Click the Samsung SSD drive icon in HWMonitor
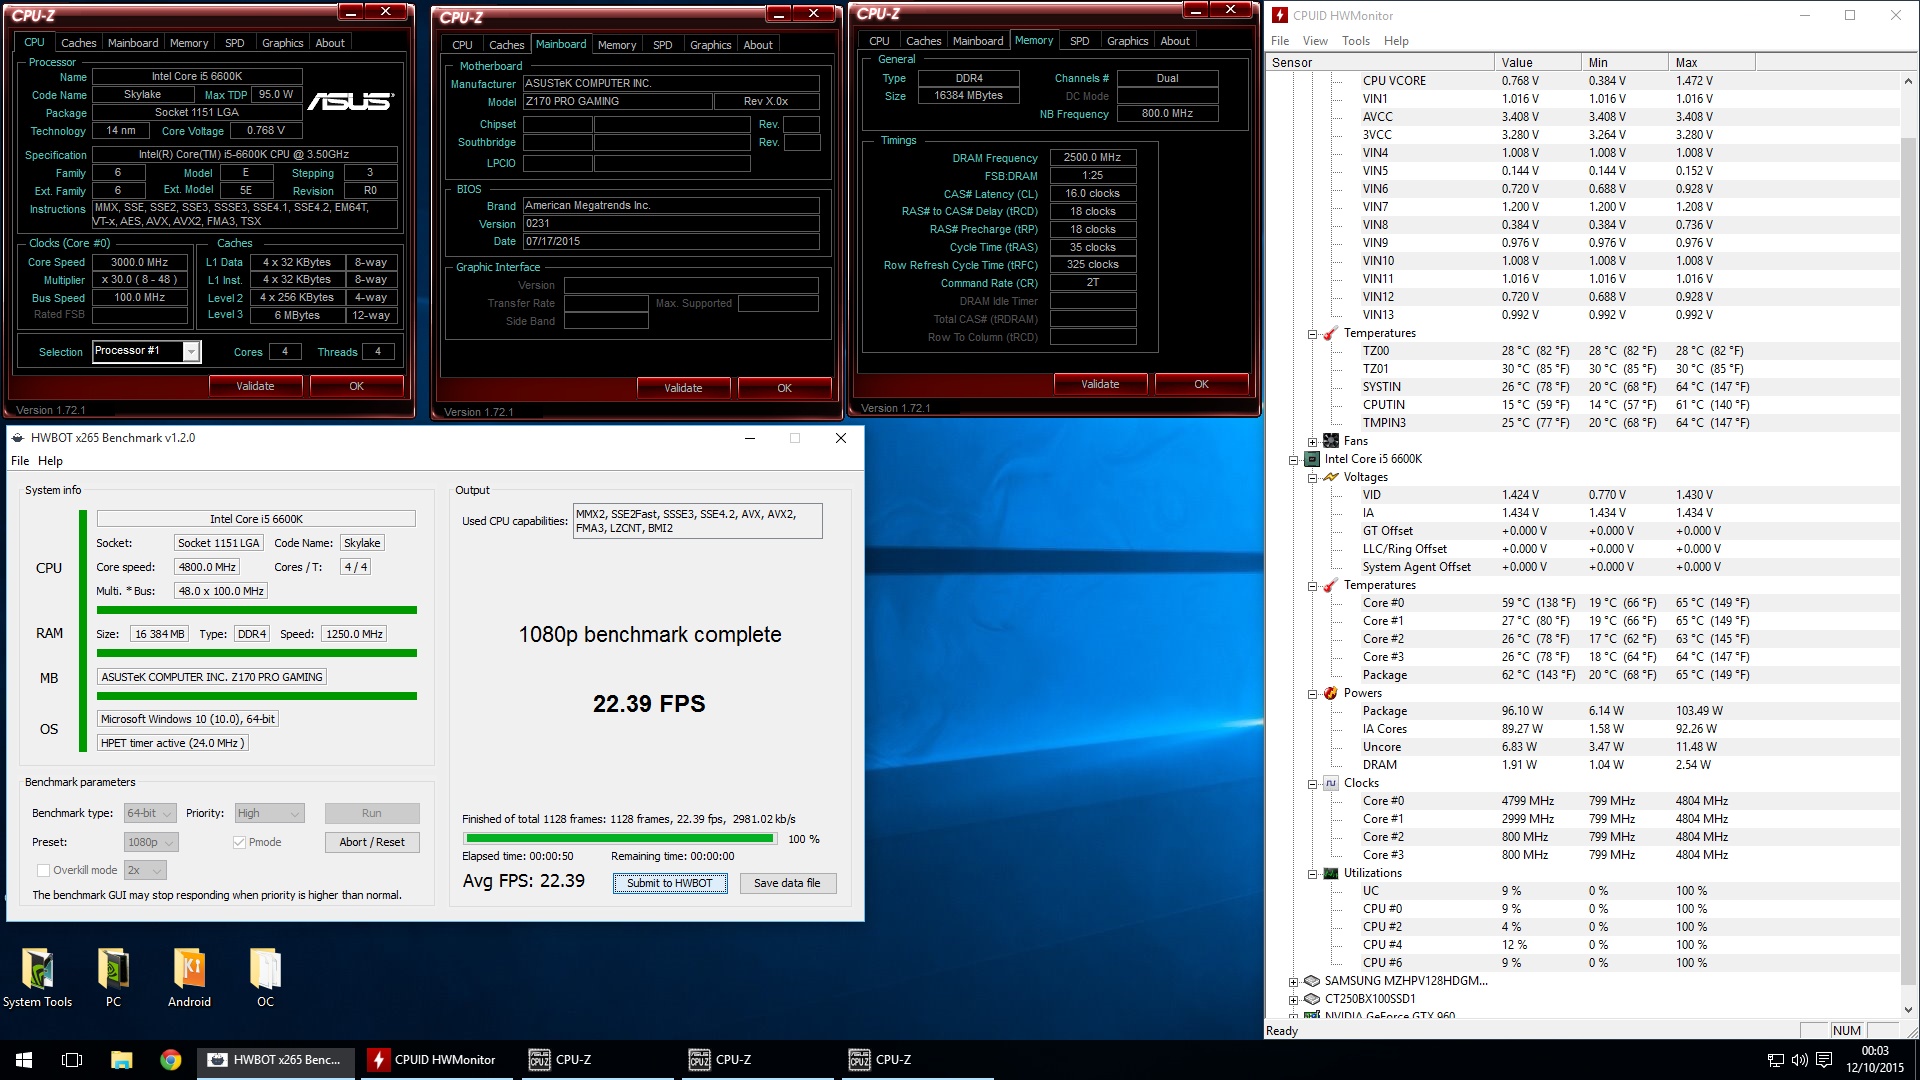Viewport: 1920px width, 1080px height. (1312, 981)
